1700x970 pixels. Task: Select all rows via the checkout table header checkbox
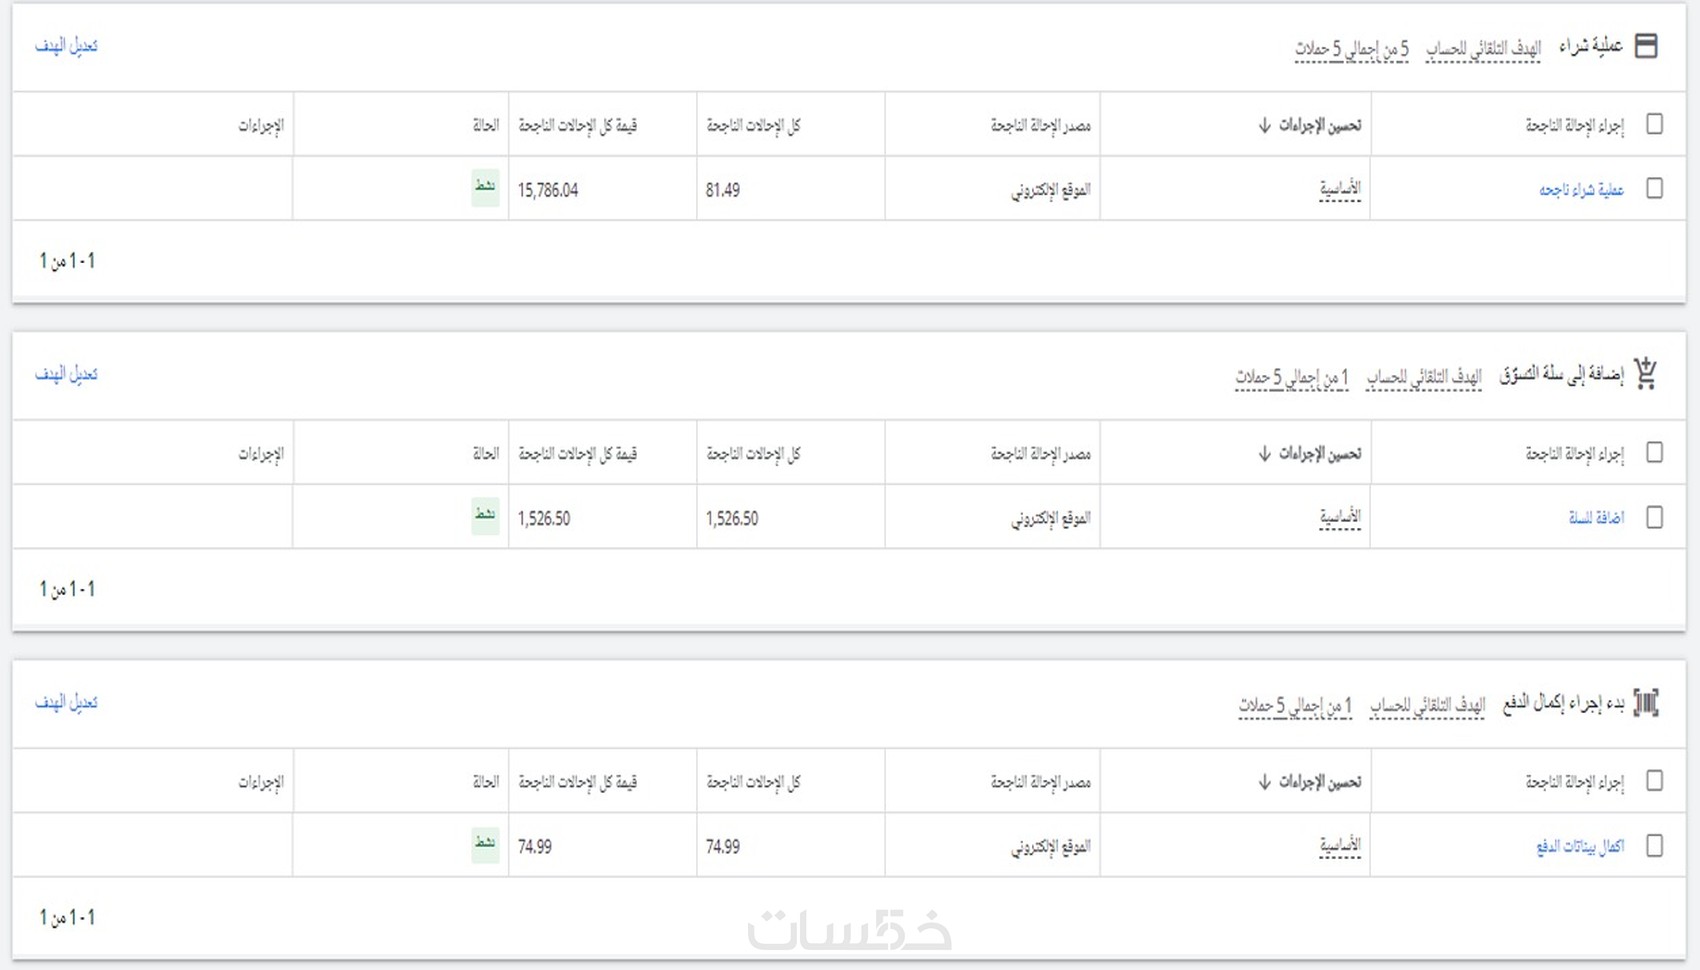pyautogui.click(x=1654, y=781)
